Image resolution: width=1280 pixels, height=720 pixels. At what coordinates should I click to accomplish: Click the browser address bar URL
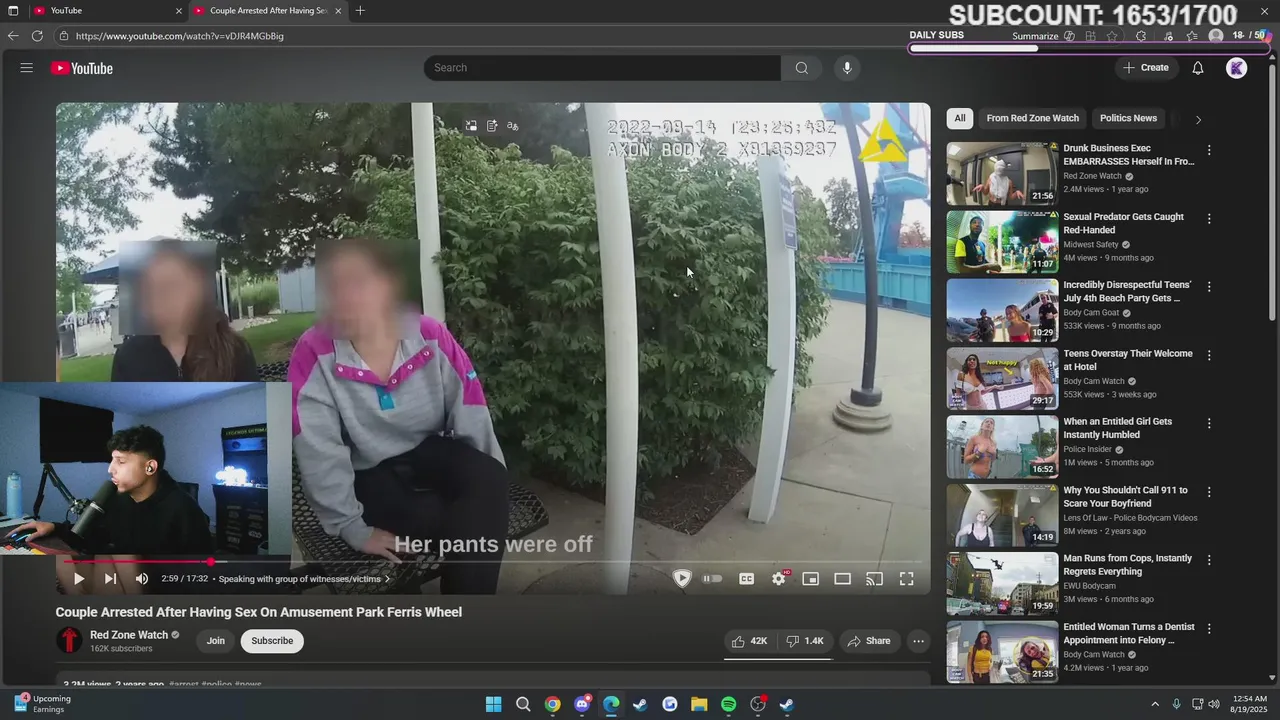tap(180, 36)
